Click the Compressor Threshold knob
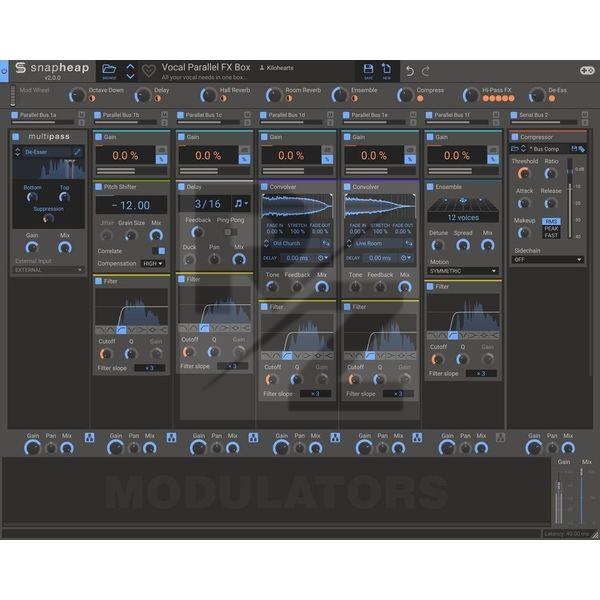The image size is (600, 600). (x=523, y=173)
